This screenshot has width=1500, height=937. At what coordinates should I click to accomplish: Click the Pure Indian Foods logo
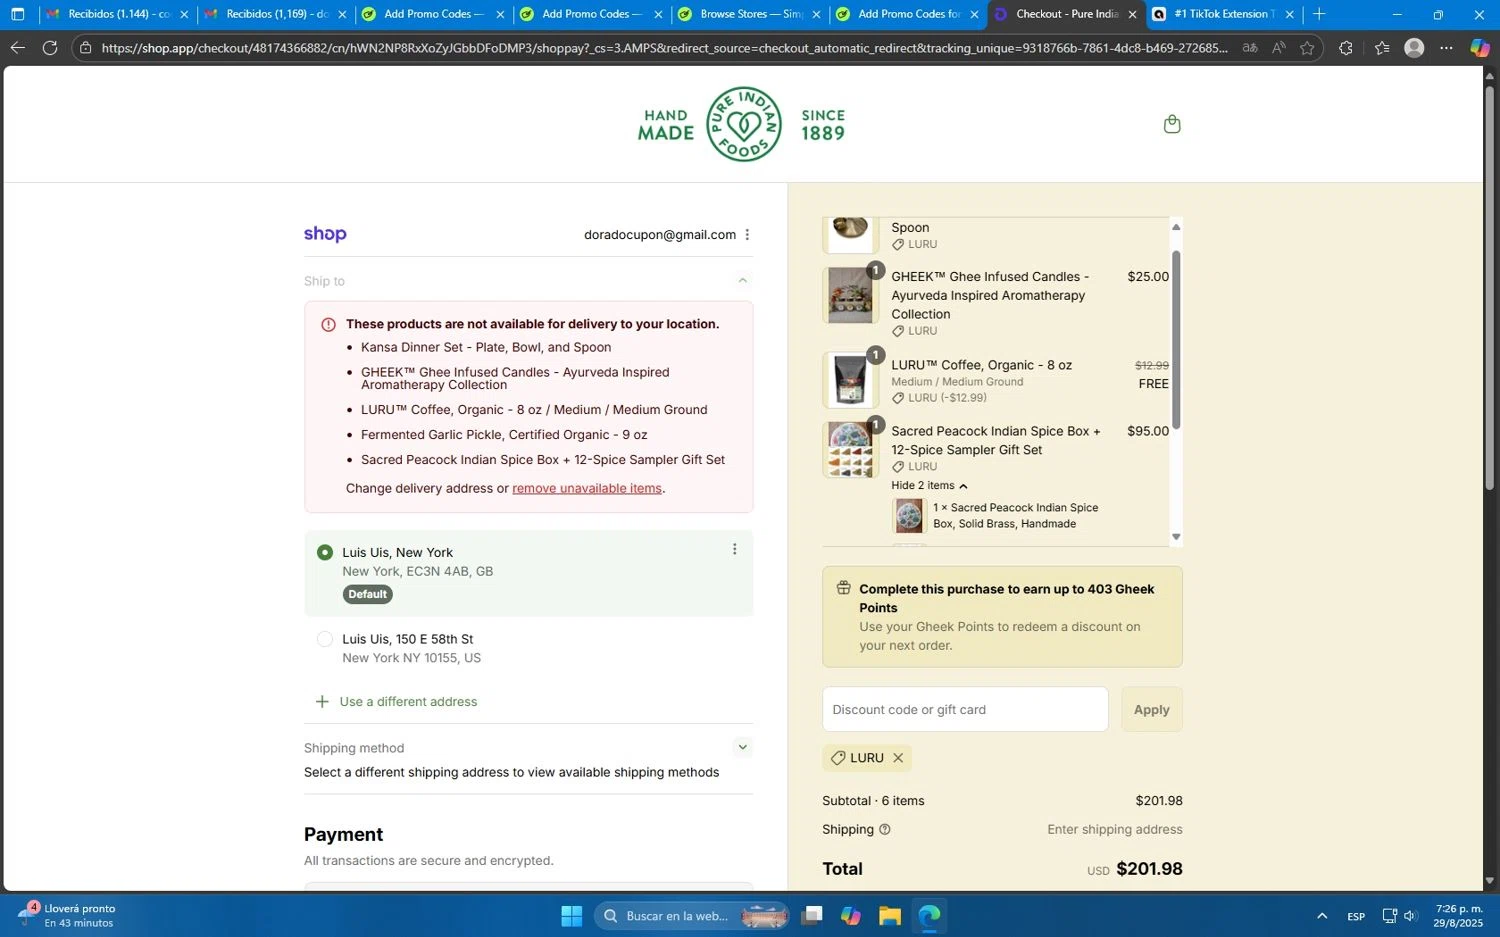(742, 124)
